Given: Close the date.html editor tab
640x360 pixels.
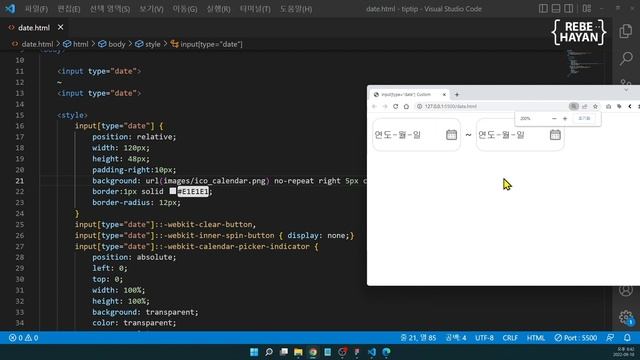Looking at the screenshot, I should [x=60, y=27].
